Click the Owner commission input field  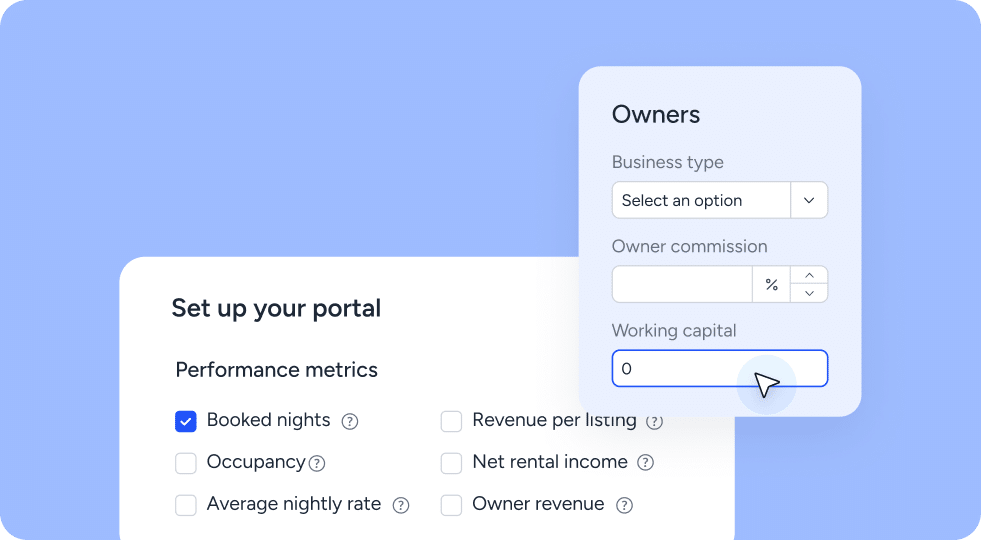[682, 285]
